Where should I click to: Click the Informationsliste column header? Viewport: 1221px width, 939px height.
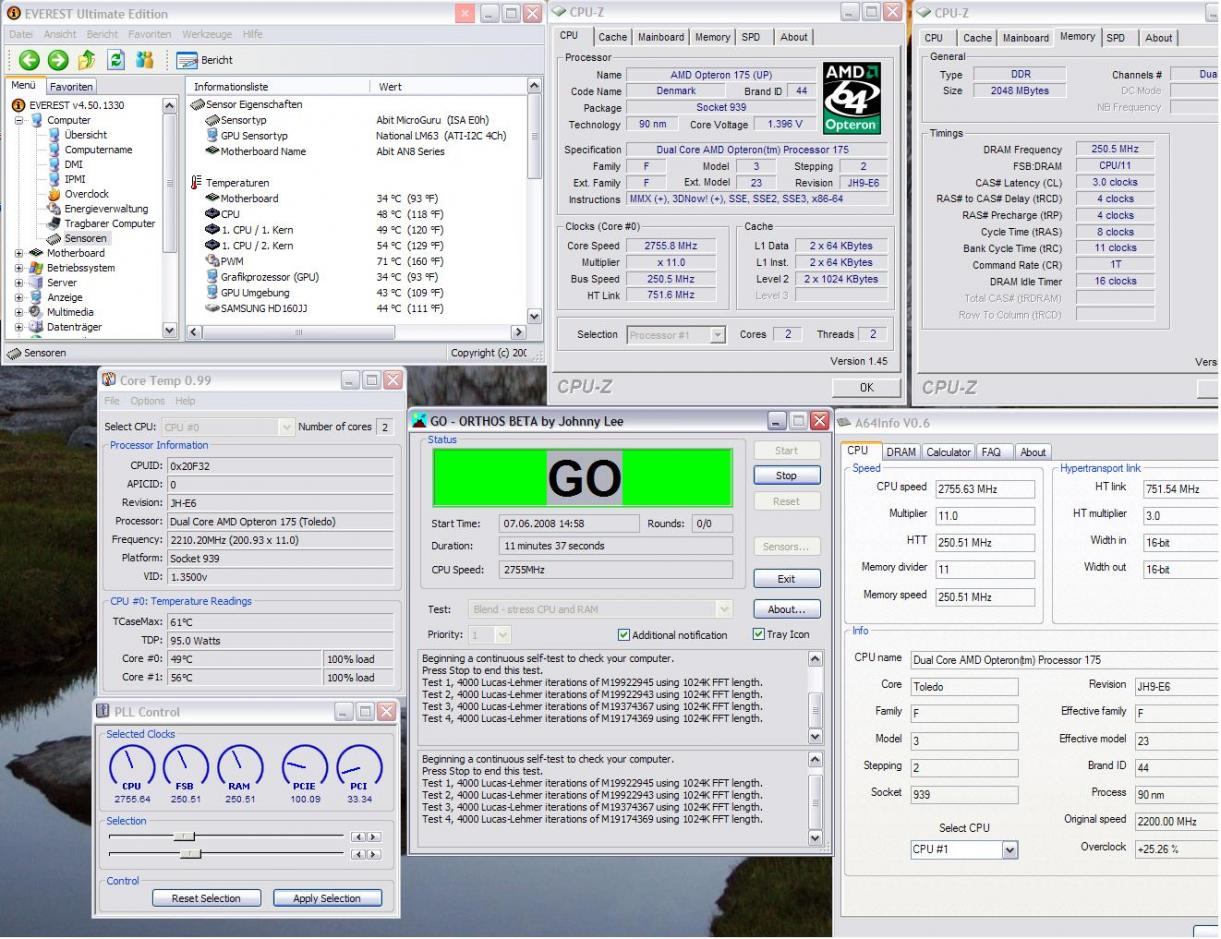[276, 87]
